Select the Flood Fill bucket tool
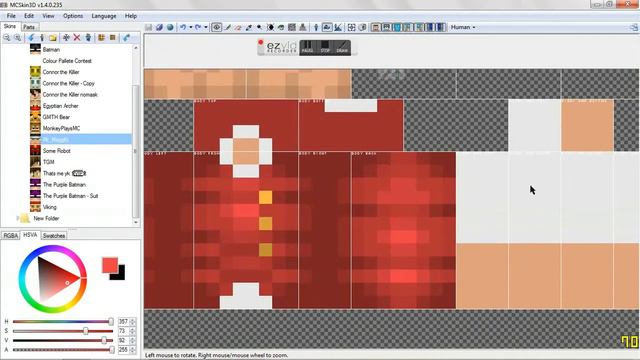Image resolution: width=640 pixels, height=360 pixels. (x=281, y=27)
